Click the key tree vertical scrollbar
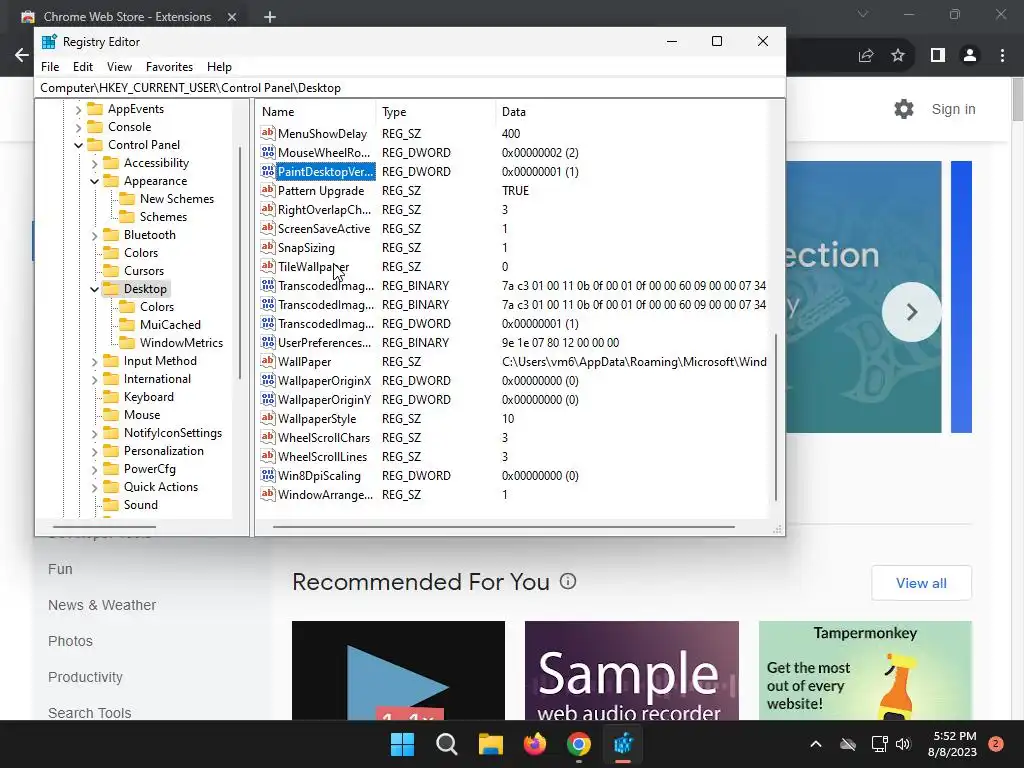 pos(239,263)
